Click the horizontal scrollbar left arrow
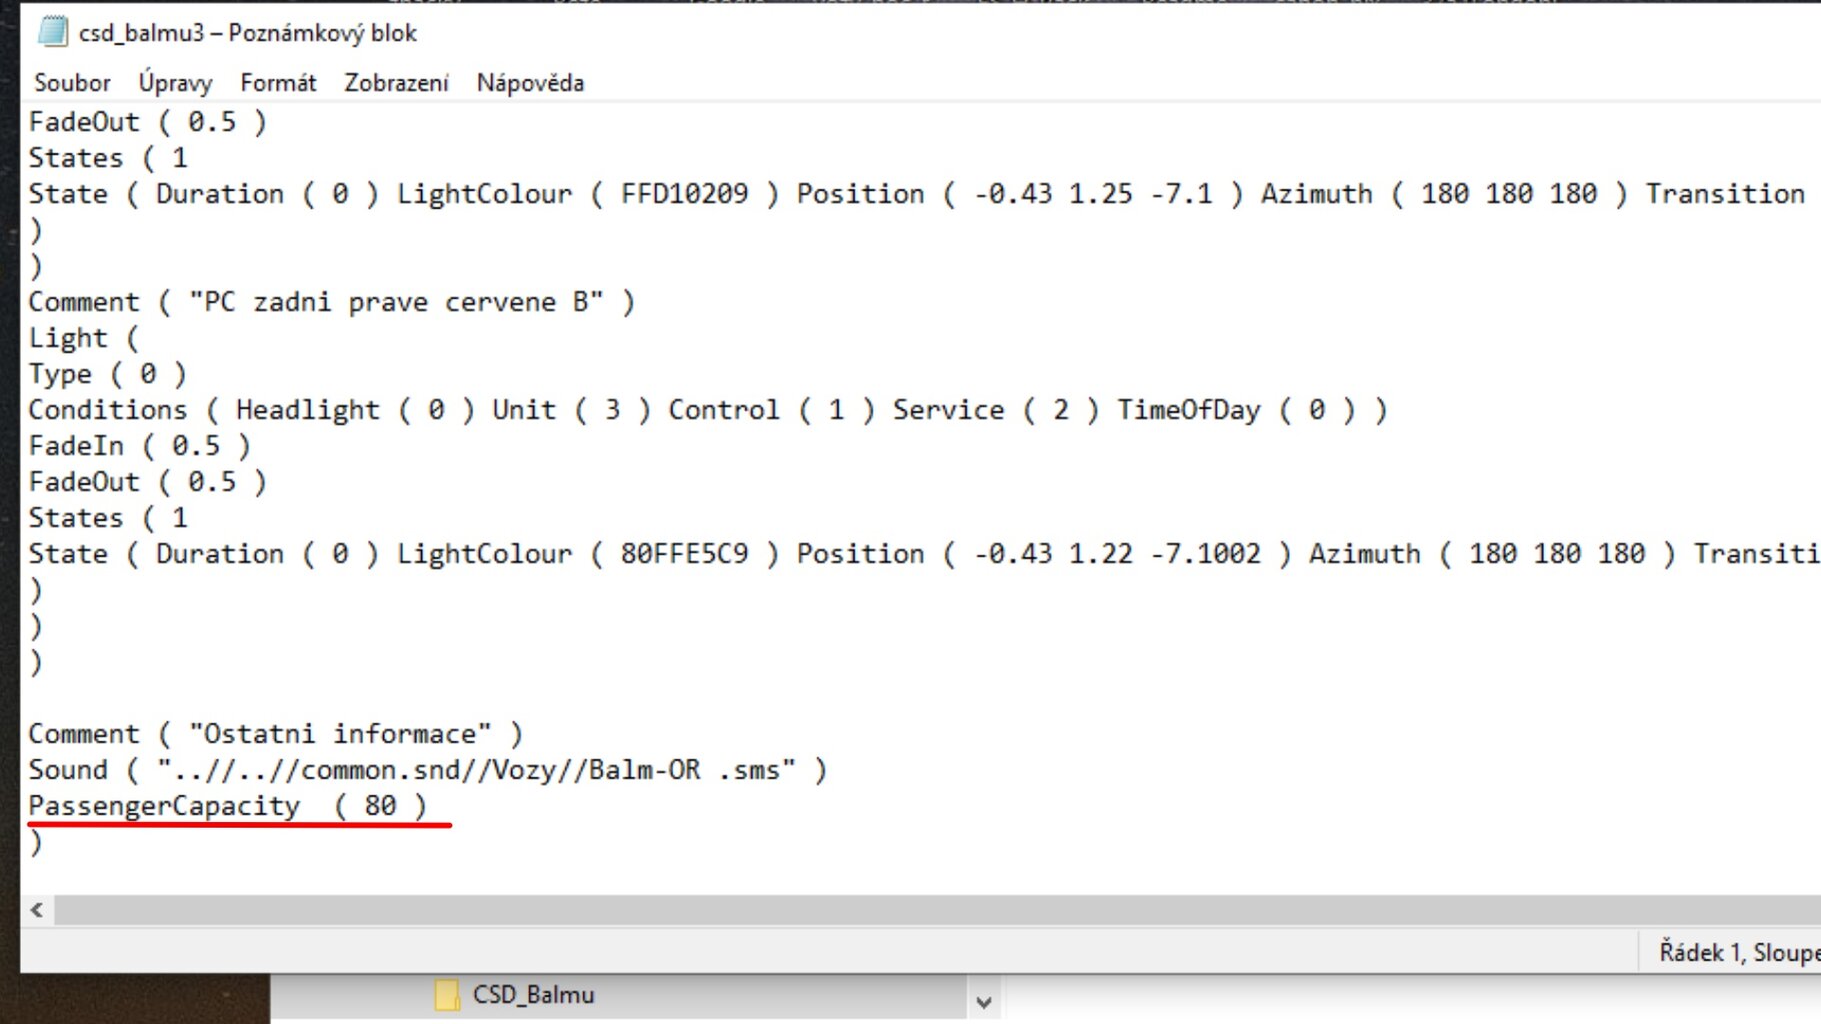 pyautogui.click(x=37, y=910)
